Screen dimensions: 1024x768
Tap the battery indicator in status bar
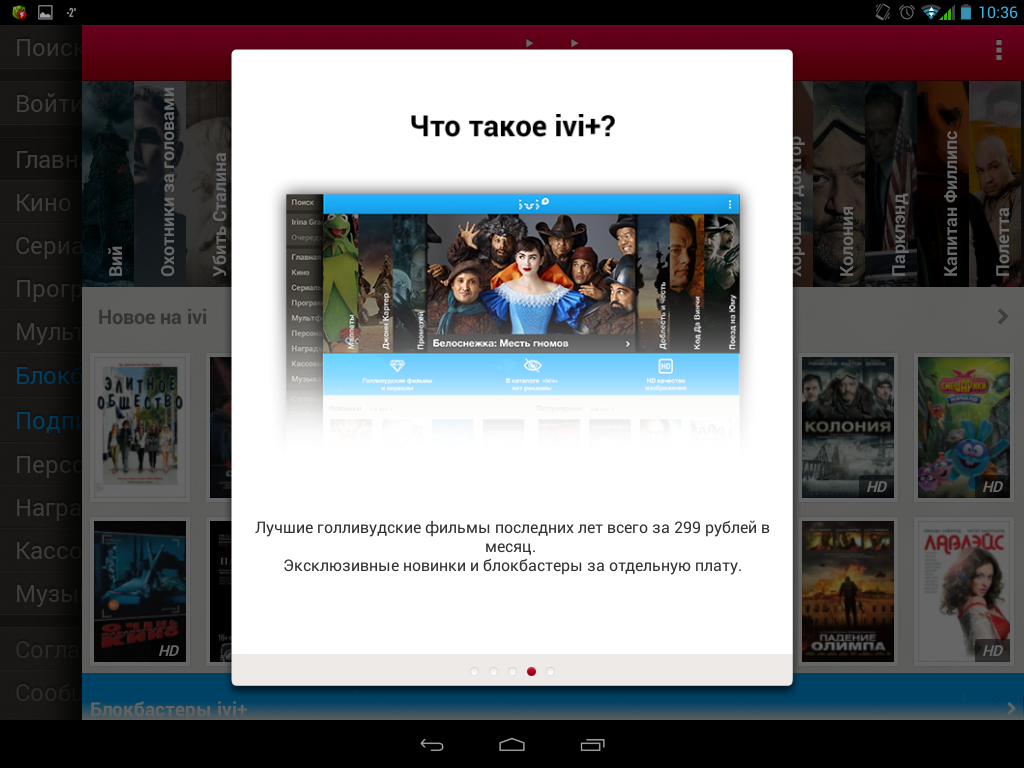pyautogui.click(x=966, y=13)
